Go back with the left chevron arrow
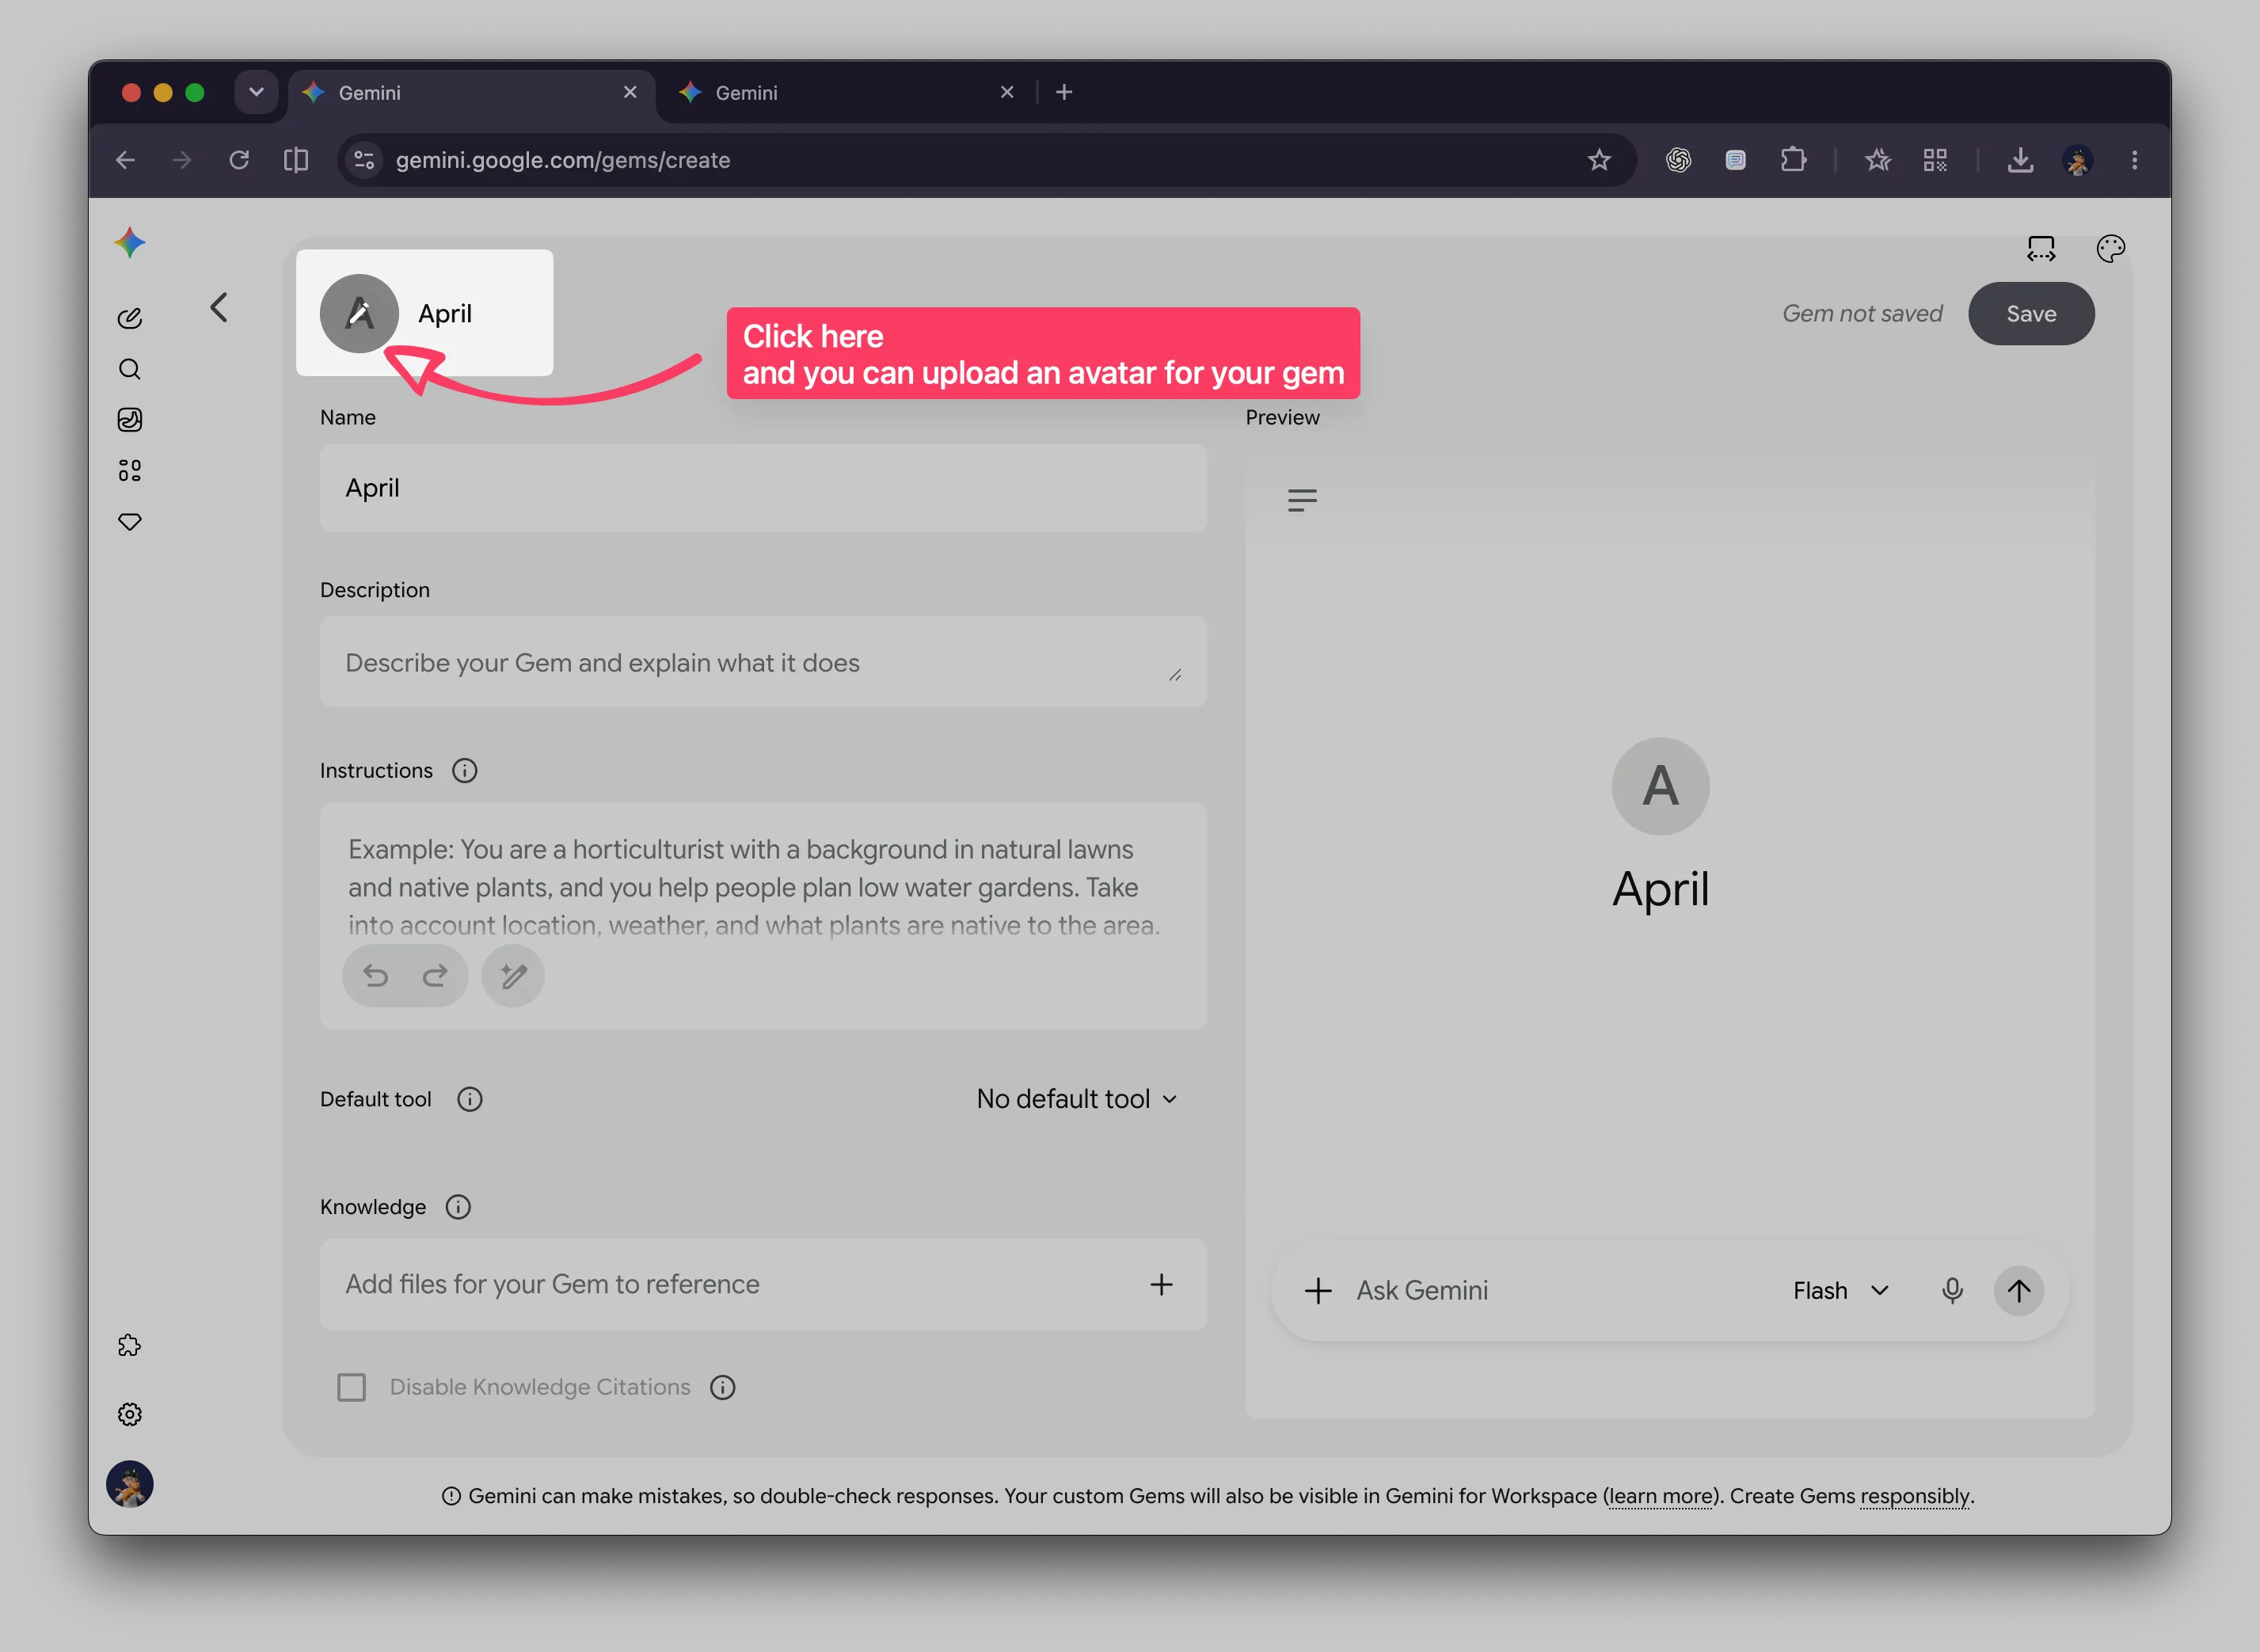 coord(219,307)
